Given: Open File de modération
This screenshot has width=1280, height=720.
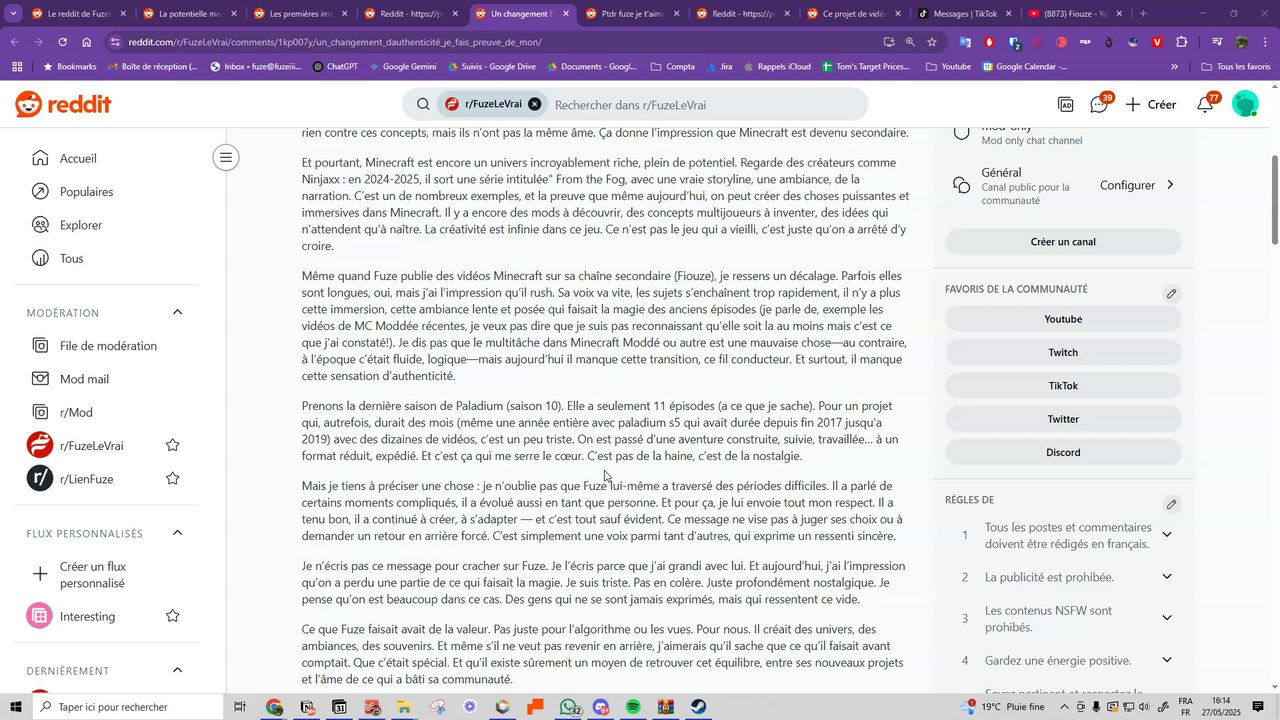Looking at the screenshot, I should 106,345.
